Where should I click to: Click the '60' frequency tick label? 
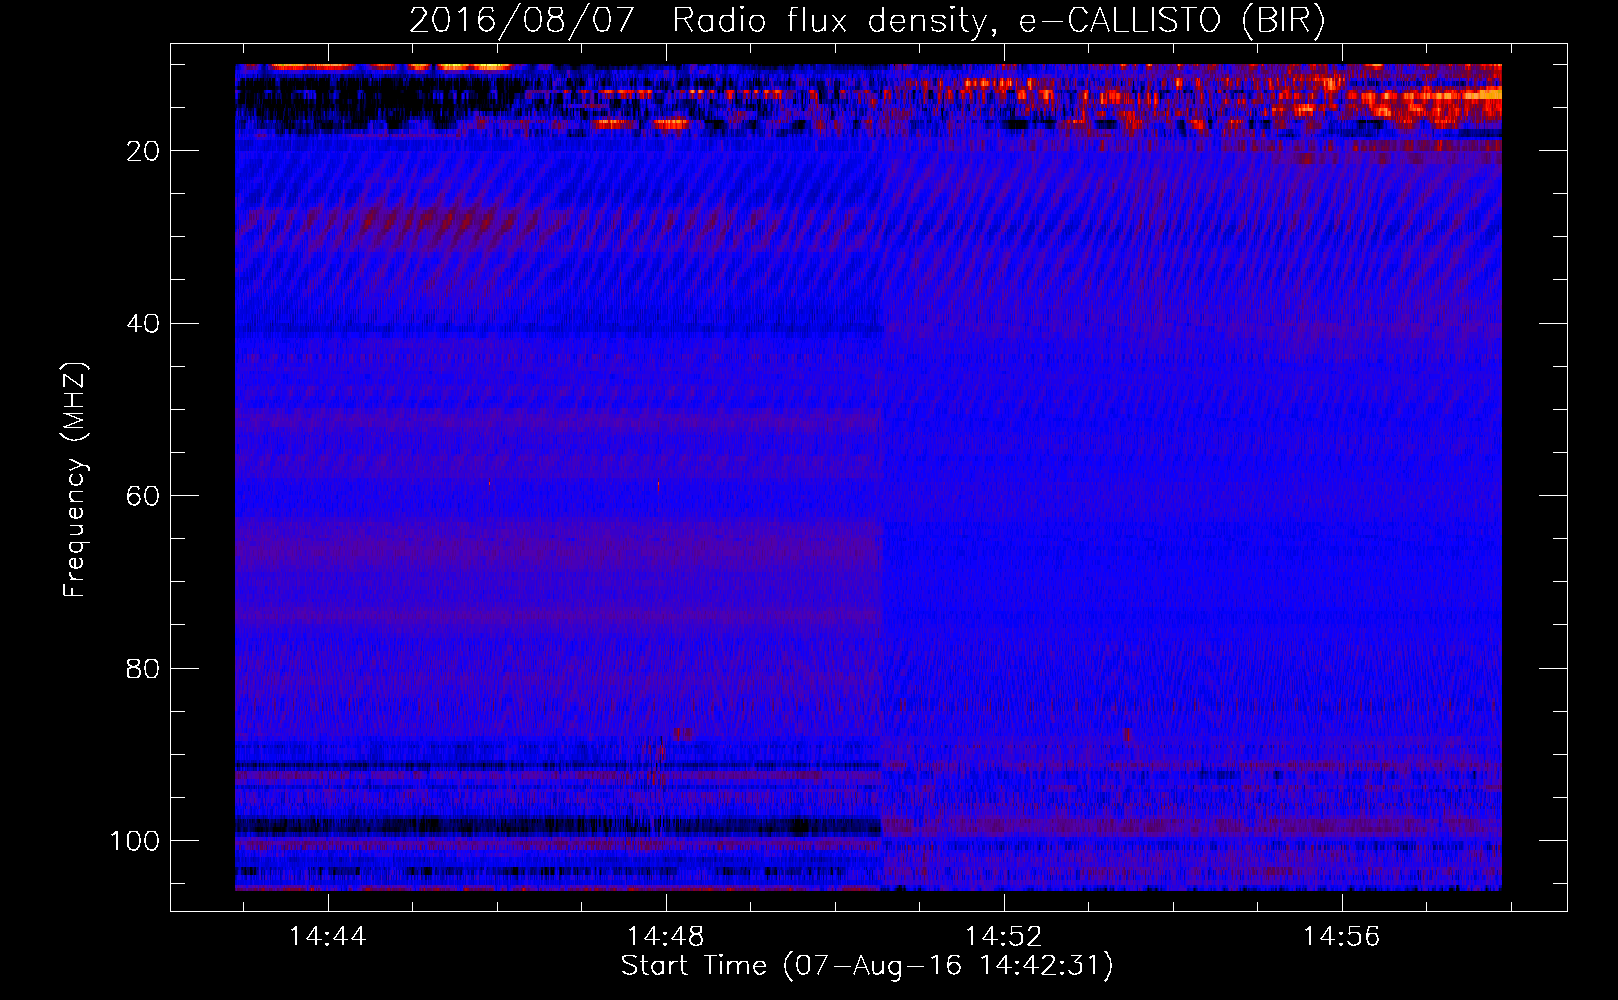[143, 496]
